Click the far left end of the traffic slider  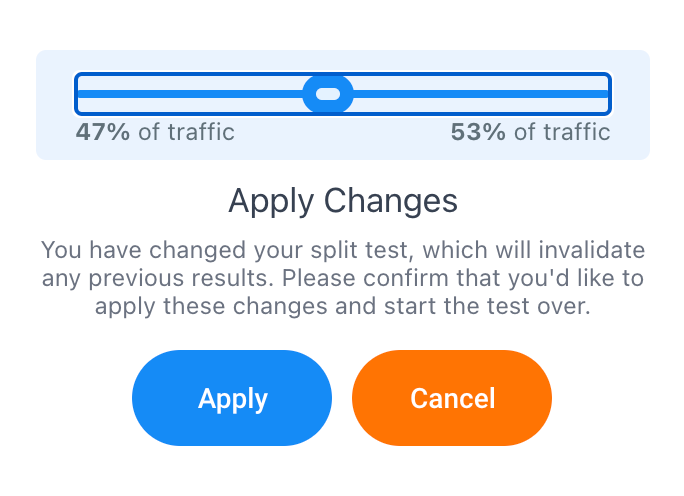pyautogui.click(x=80, y=94)
